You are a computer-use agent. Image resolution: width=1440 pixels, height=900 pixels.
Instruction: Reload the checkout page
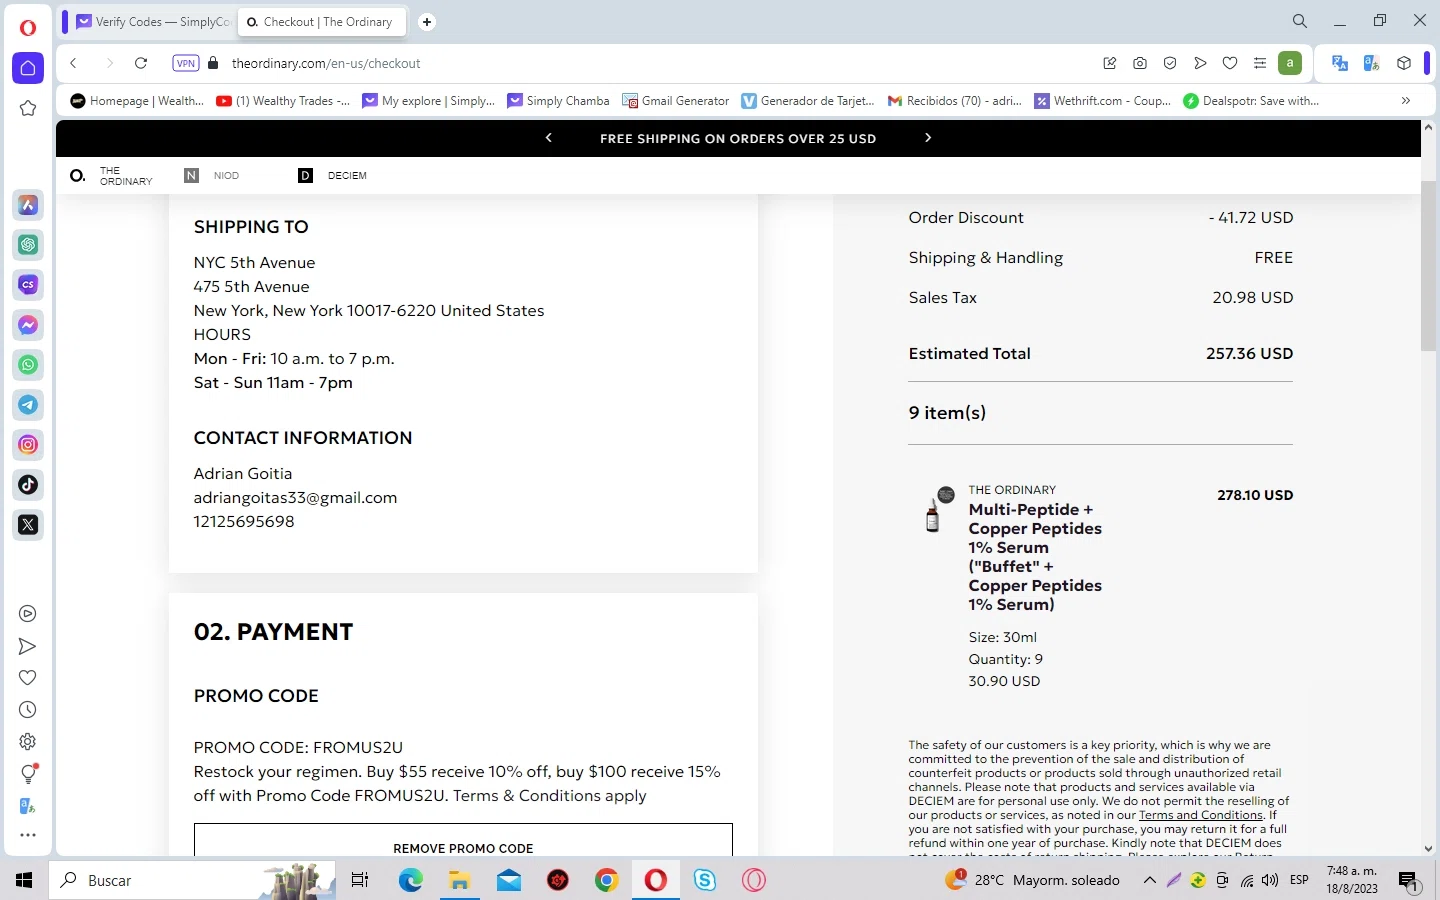tap(141, 63)
